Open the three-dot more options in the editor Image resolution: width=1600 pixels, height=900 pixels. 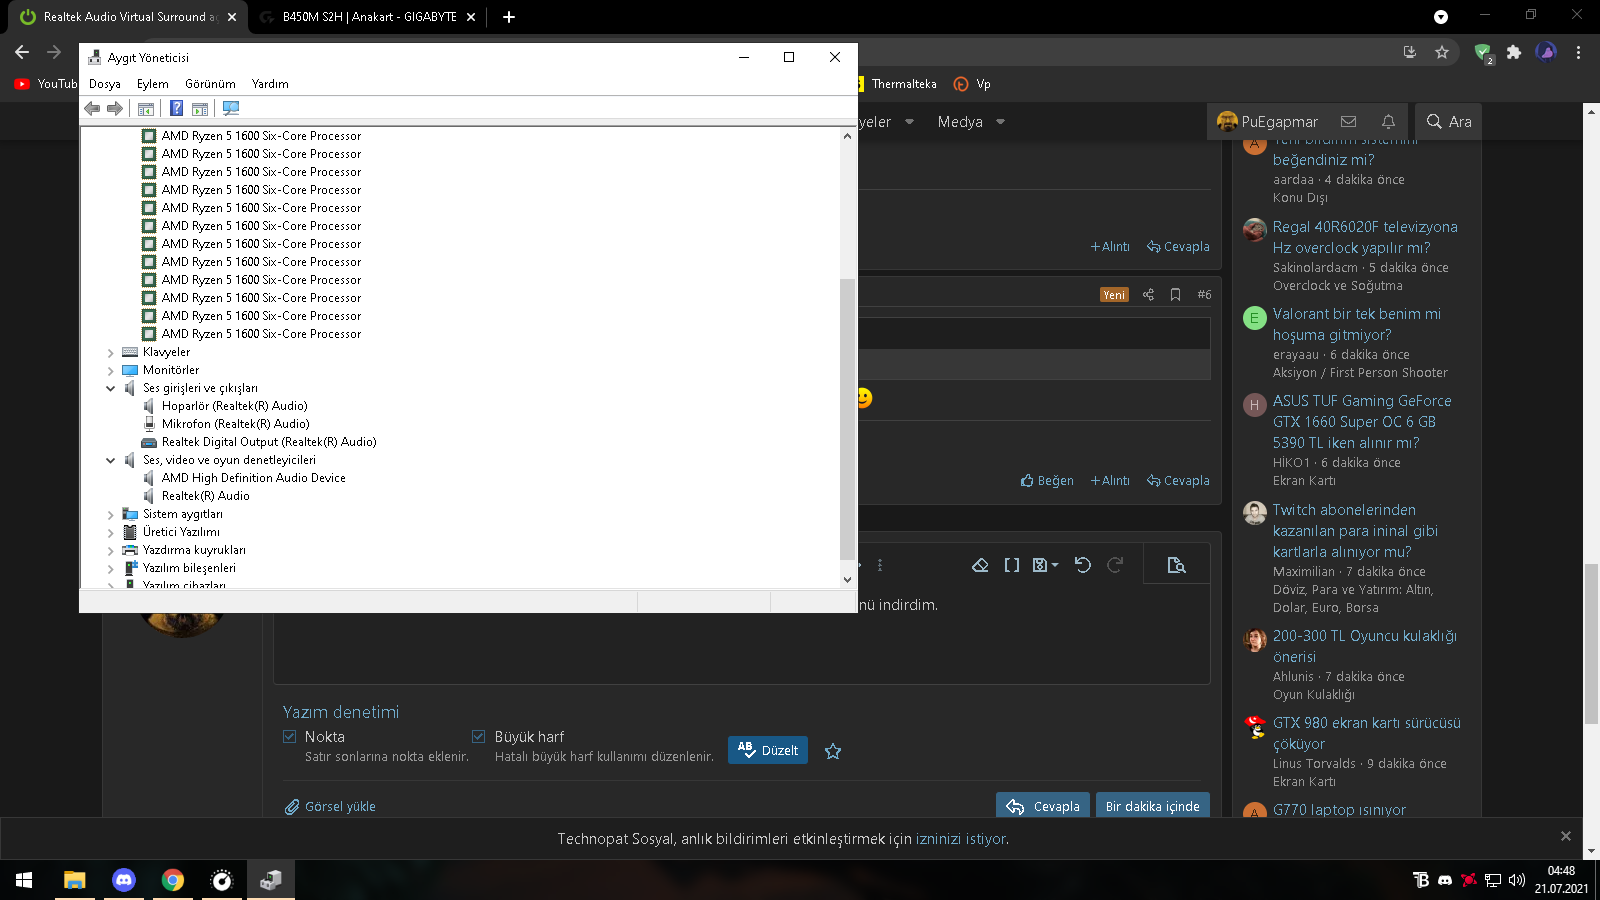880,565
